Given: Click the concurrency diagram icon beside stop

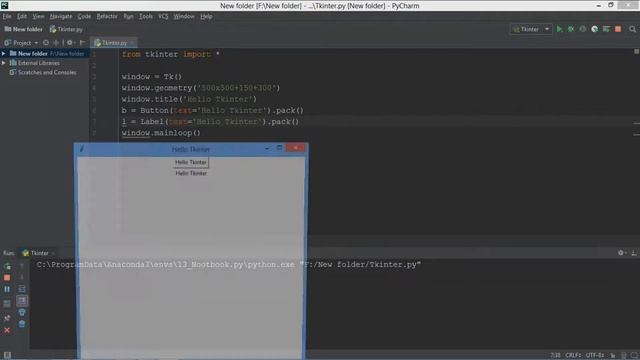Looking at the screenshot, I should 607,29.
